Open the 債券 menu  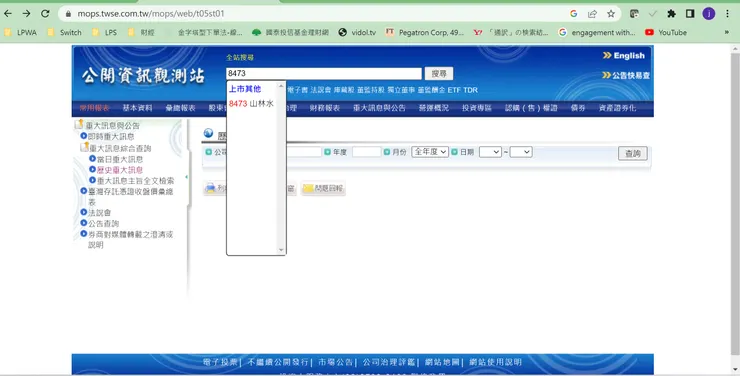(x=578, y=108)
